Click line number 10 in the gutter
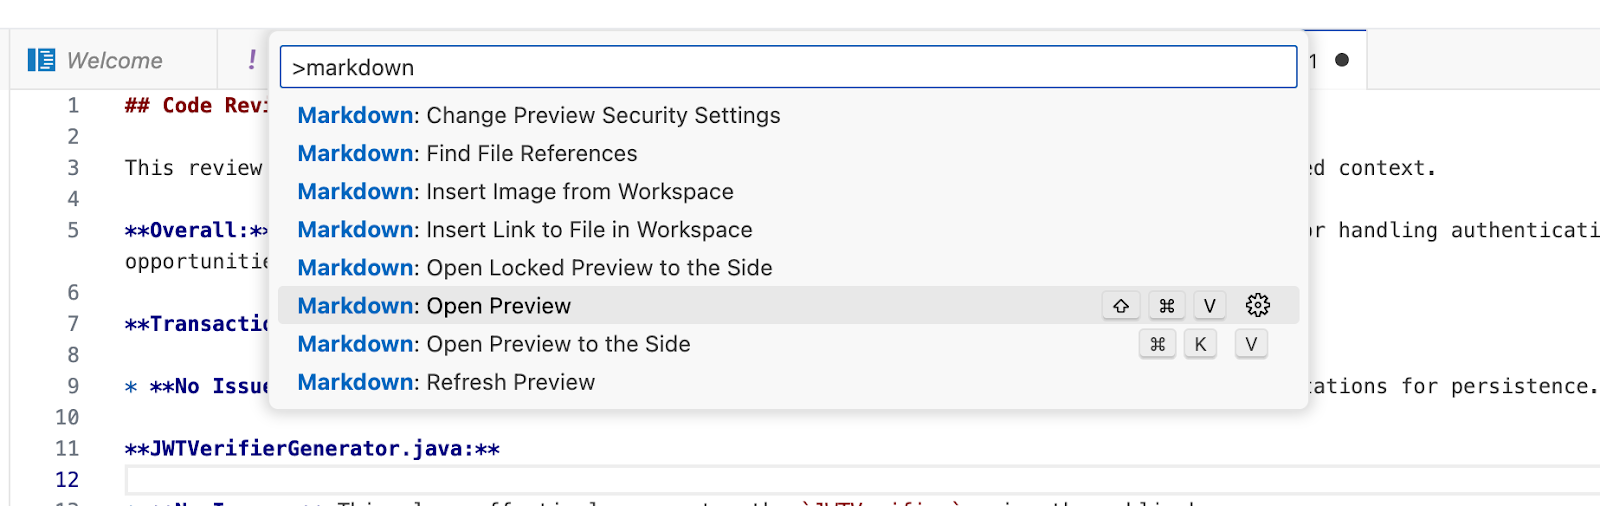This screenshot has height=506, width=1600. pos(67,417)
